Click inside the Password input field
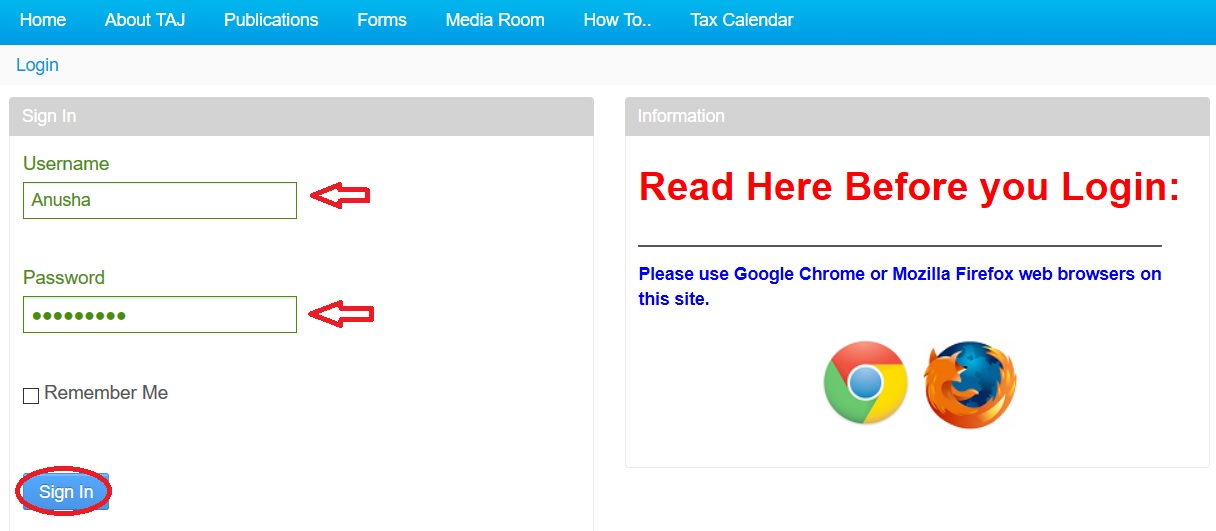 pos(160,315)
